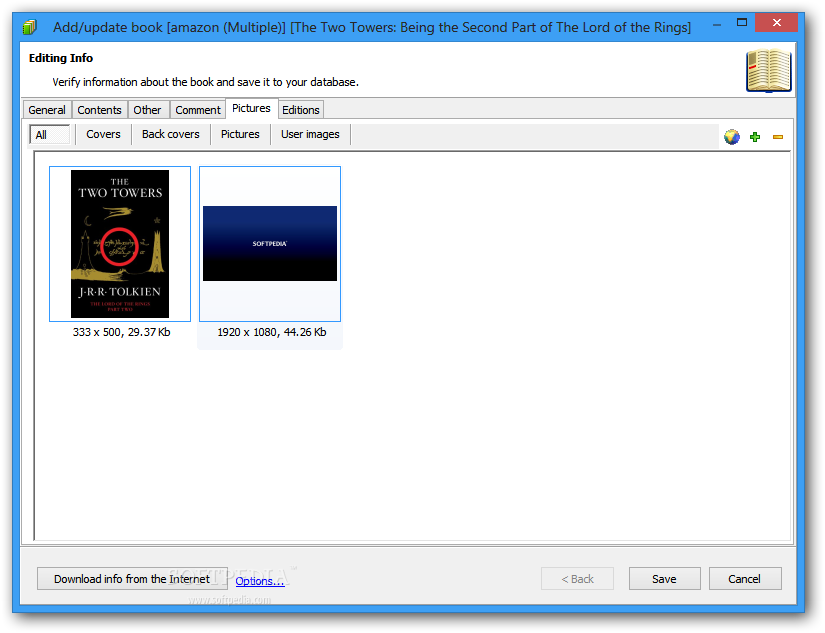825x633 pixels.
Task: Cancel the book editing dialog
Action: click(744, 579)
